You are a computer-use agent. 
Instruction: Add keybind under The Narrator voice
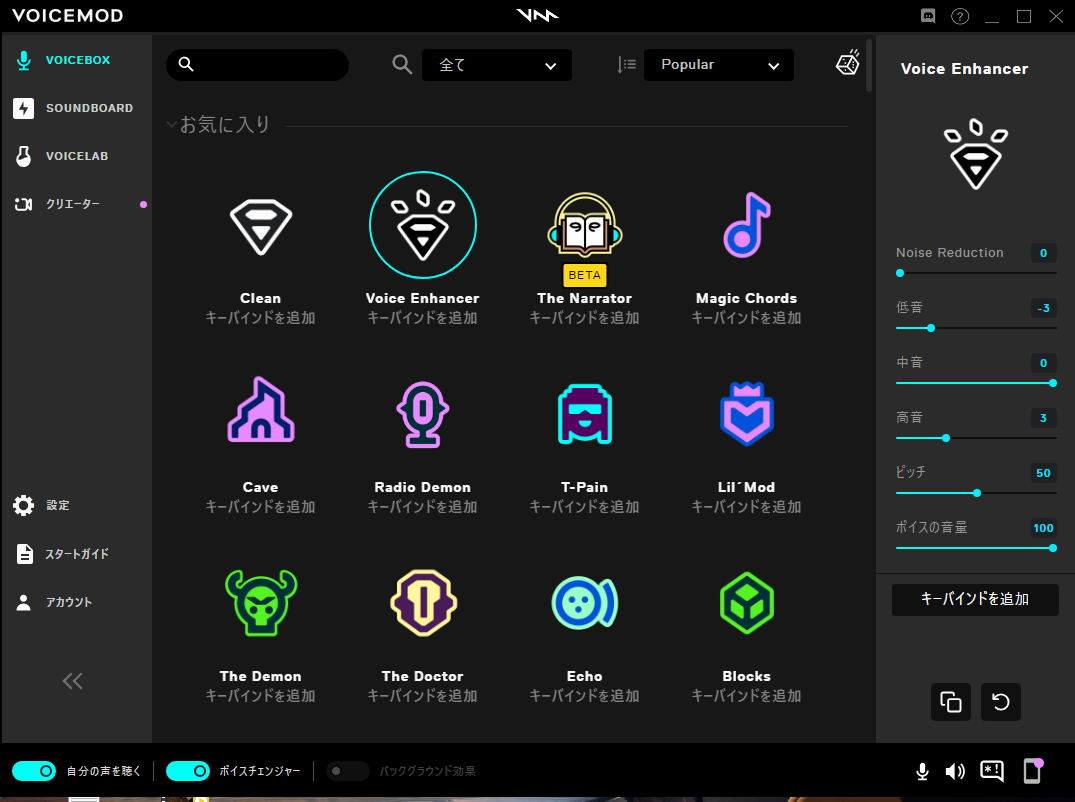point(585,318)
